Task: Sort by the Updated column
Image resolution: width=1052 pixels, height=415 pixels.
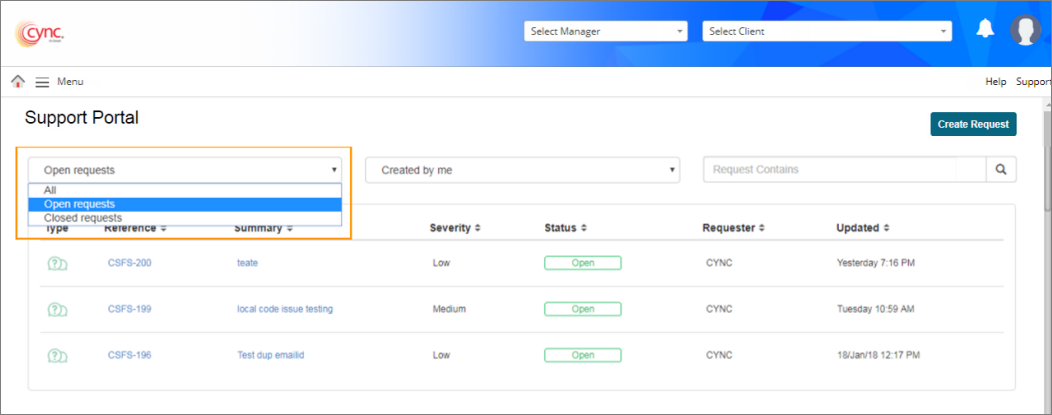Action: (862, 228)
